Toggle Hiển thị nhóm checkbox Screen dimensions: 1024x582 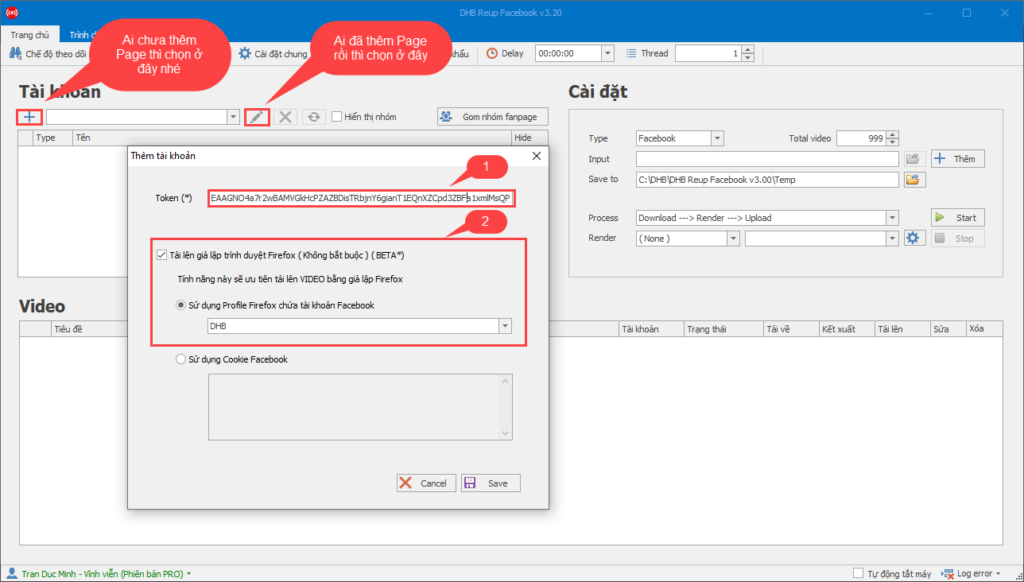(337, 117)
